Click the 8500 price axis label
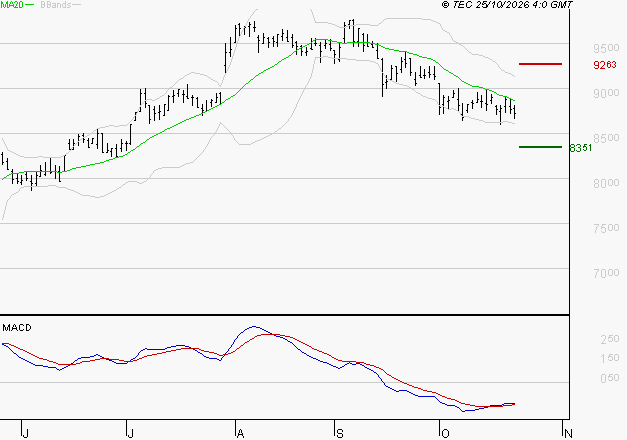The image size is (627, 440). coord(606,138)
